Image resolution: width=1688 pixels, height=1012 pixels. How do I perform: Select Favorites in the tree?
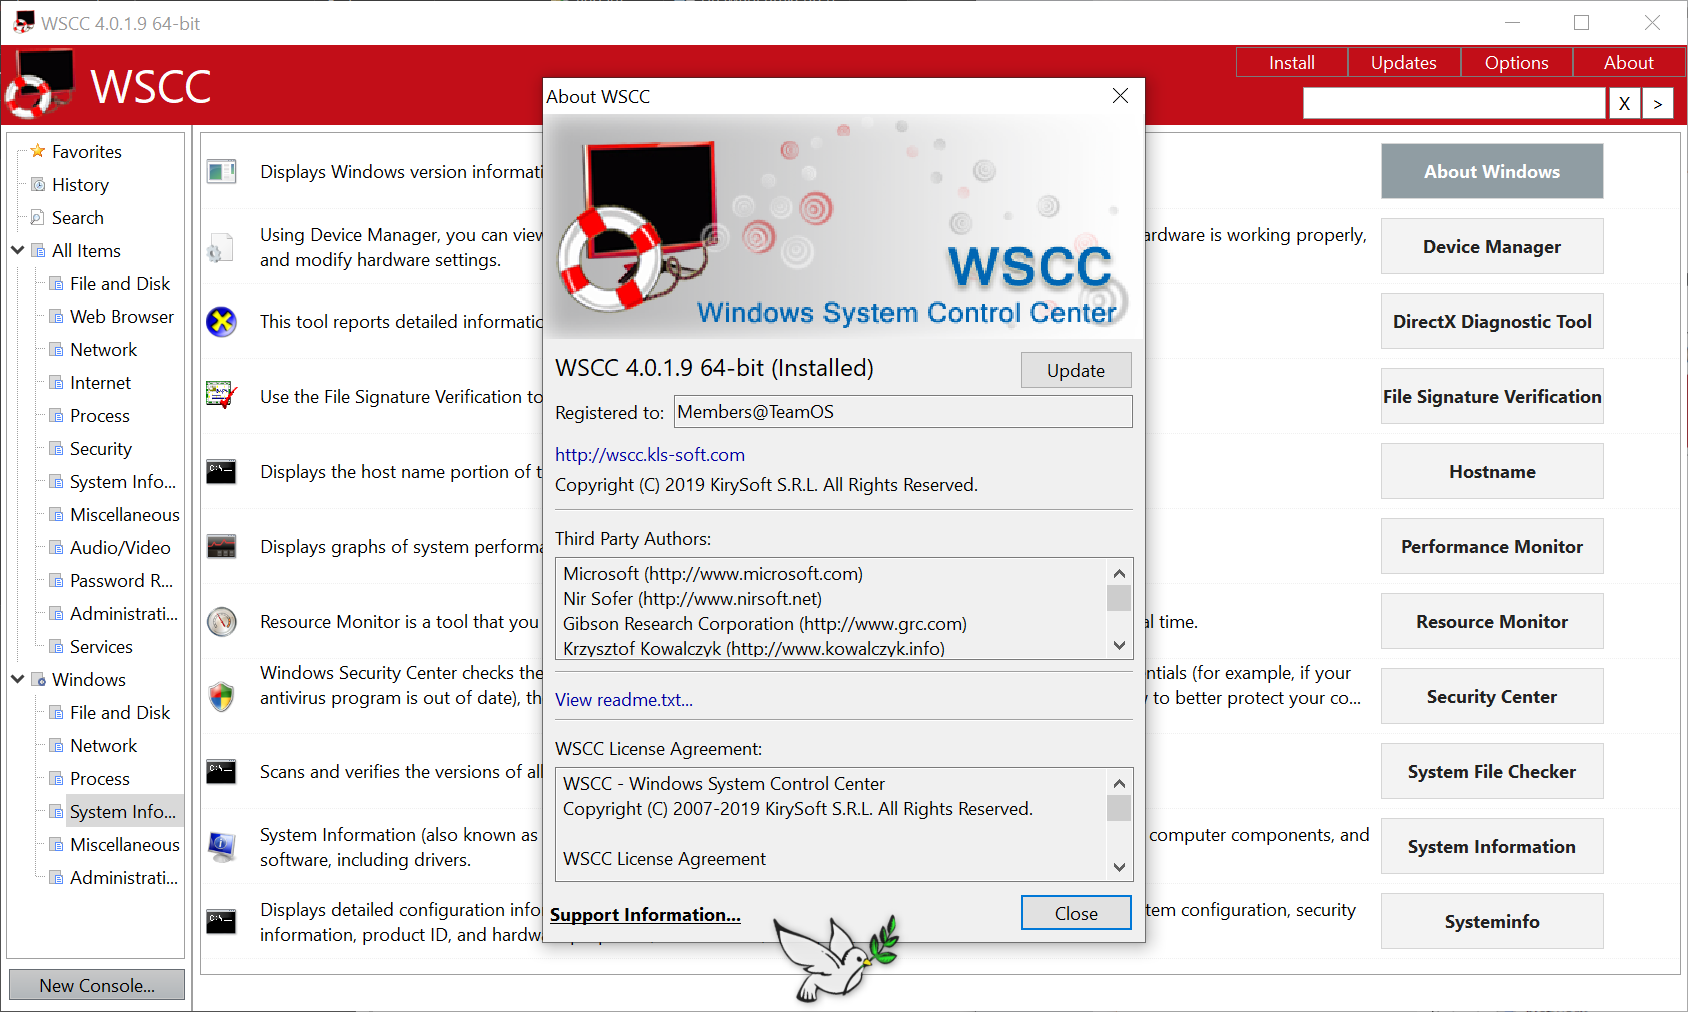click(x=87, y=151)
